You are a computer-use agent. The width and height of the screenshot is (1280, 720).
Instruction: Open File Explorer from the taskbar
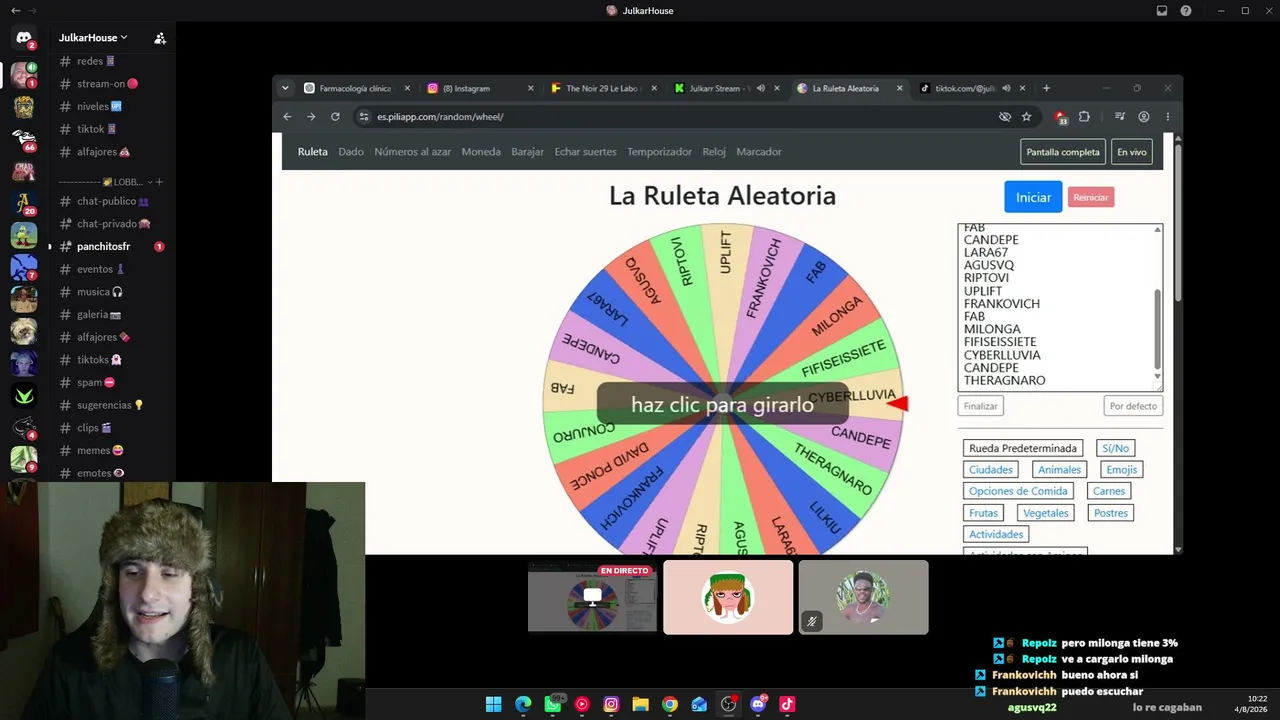[x=641, y=704]
